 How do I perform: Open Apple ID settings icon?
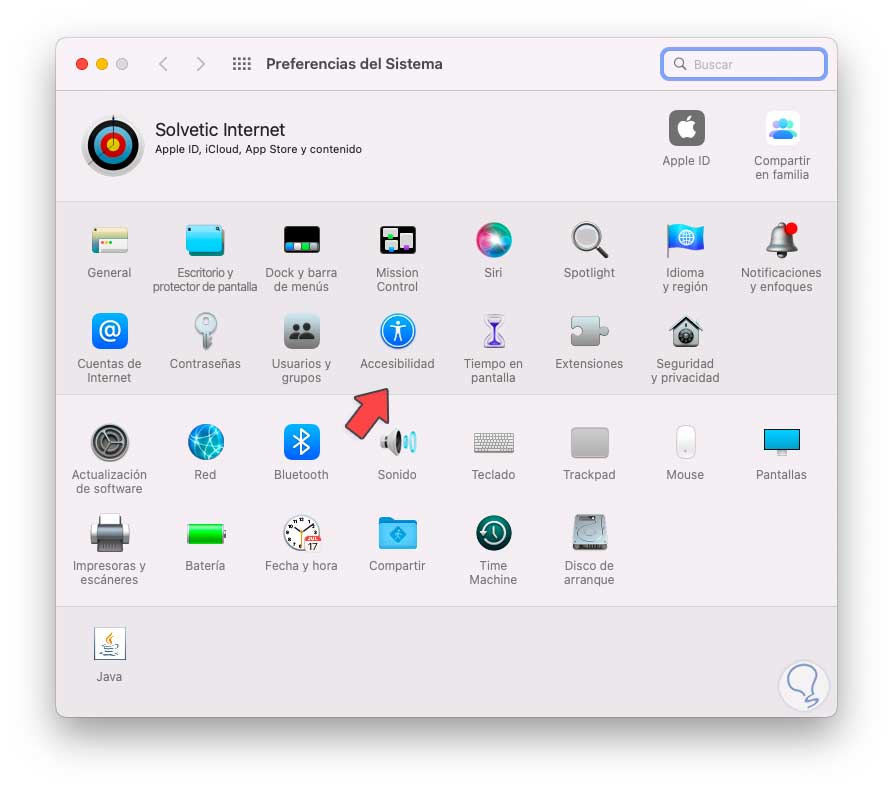pyautogui.click(x=686, y=128)
